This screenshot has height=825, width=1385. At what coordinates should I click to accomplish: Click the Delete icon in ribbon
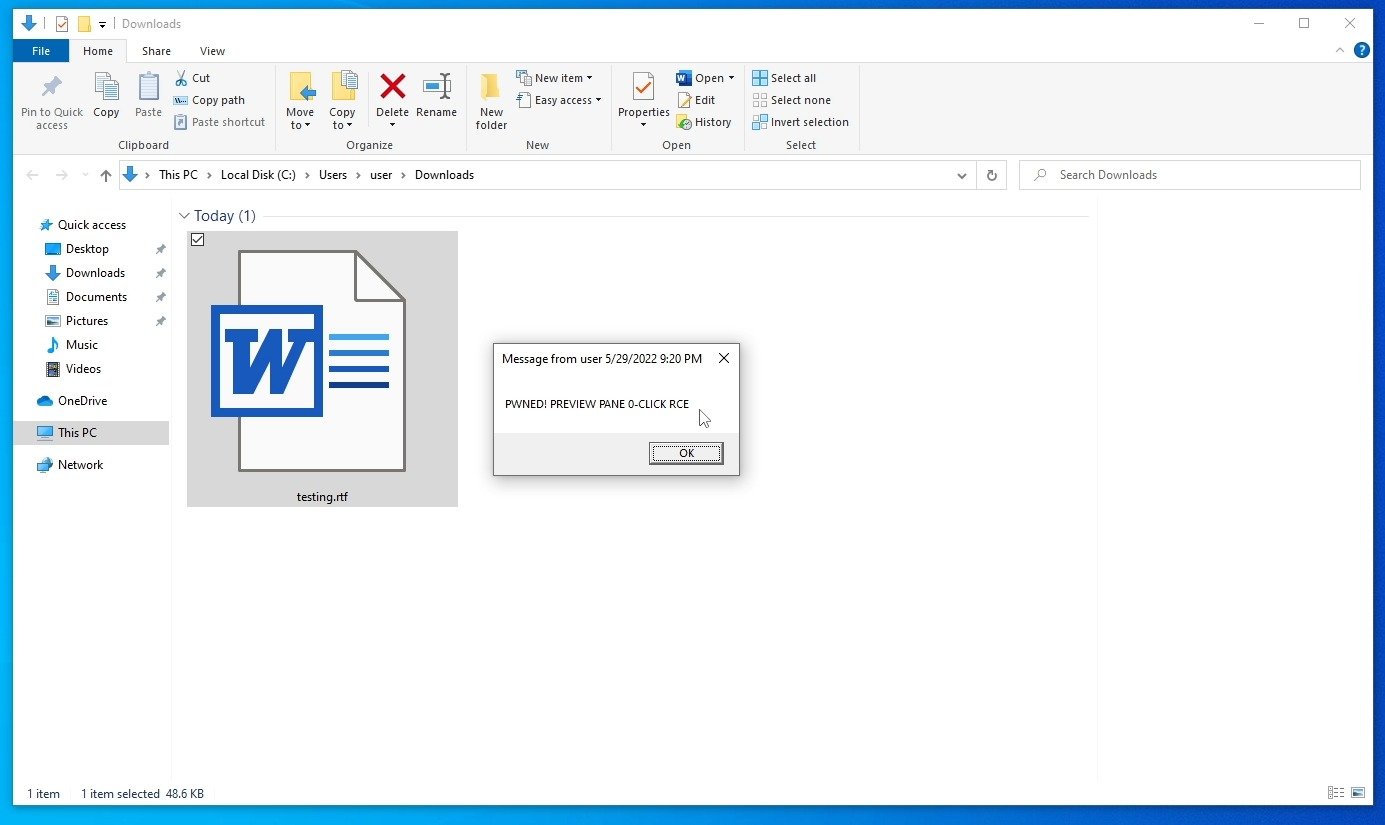[x=392, y=87]
